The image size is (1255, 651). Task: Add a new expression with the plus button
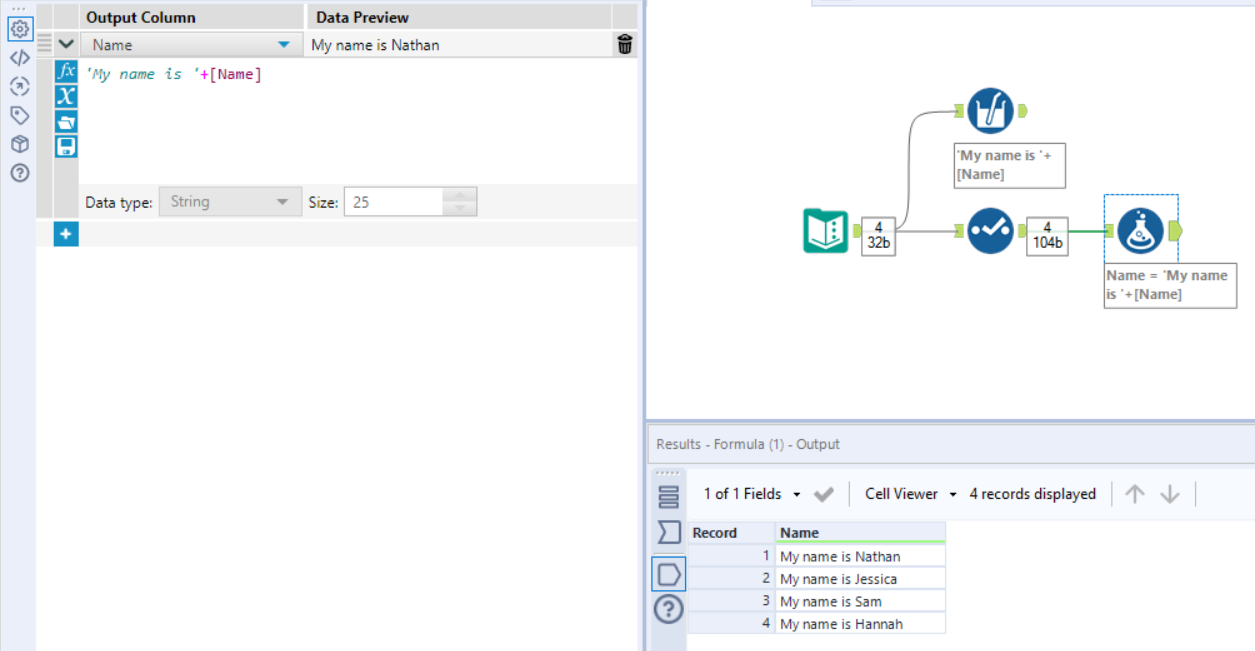point(64,233)
